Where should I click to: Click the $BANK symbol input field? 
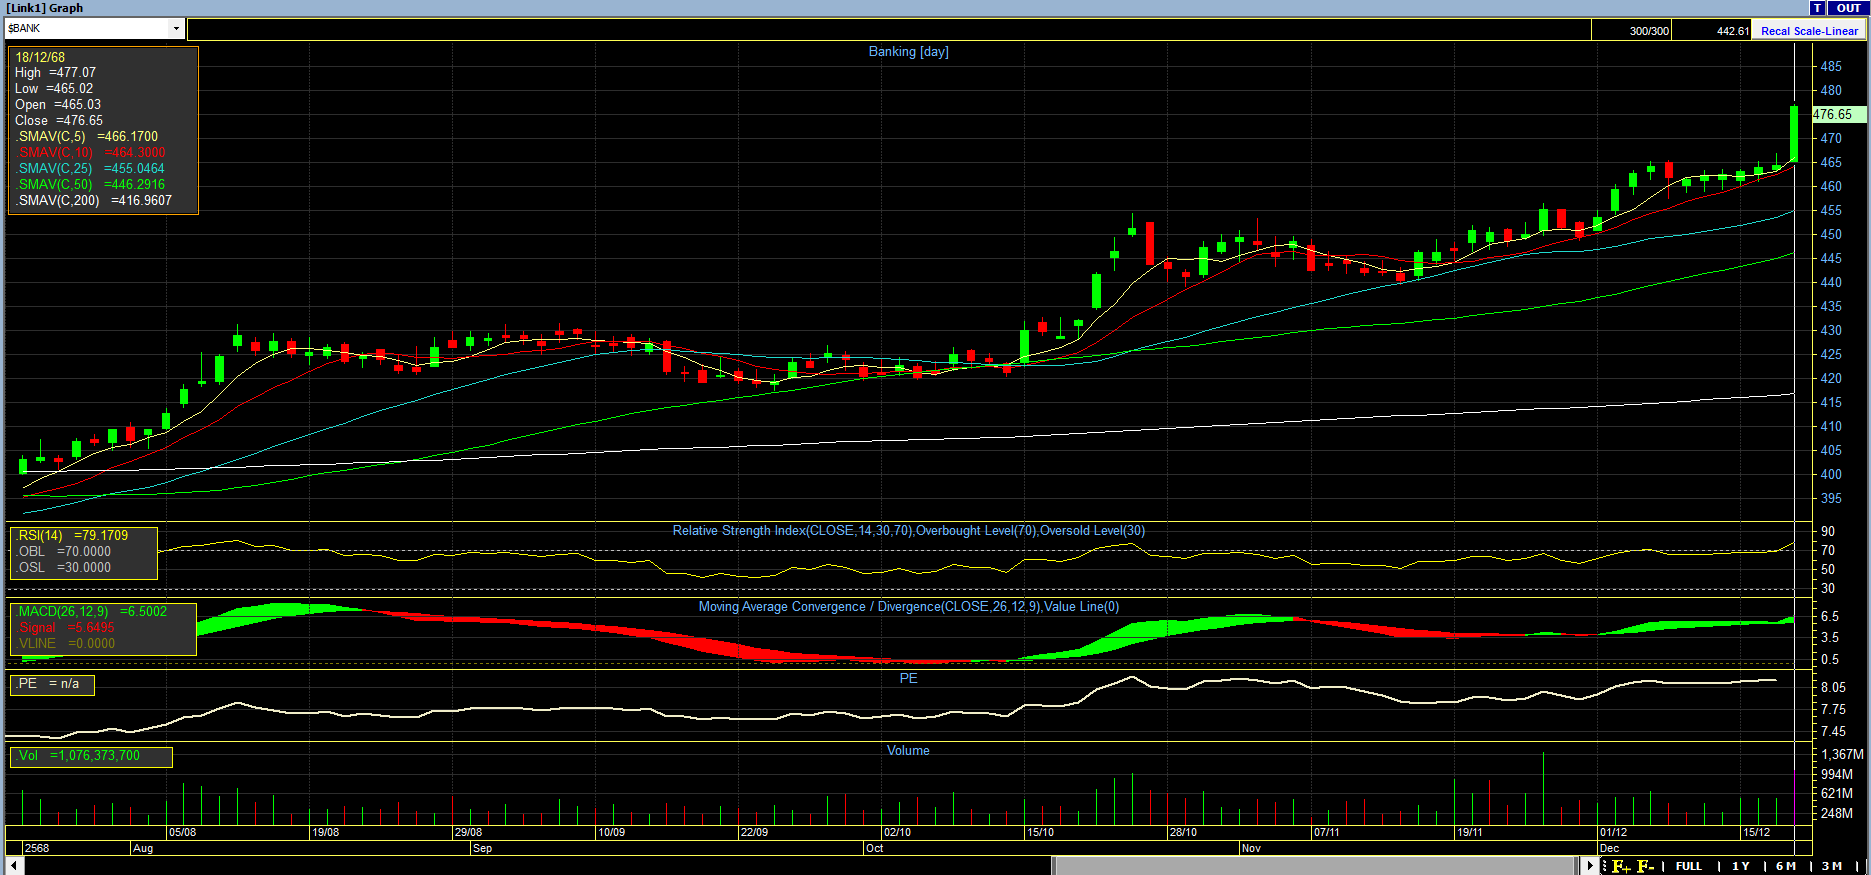click(88, 28)
